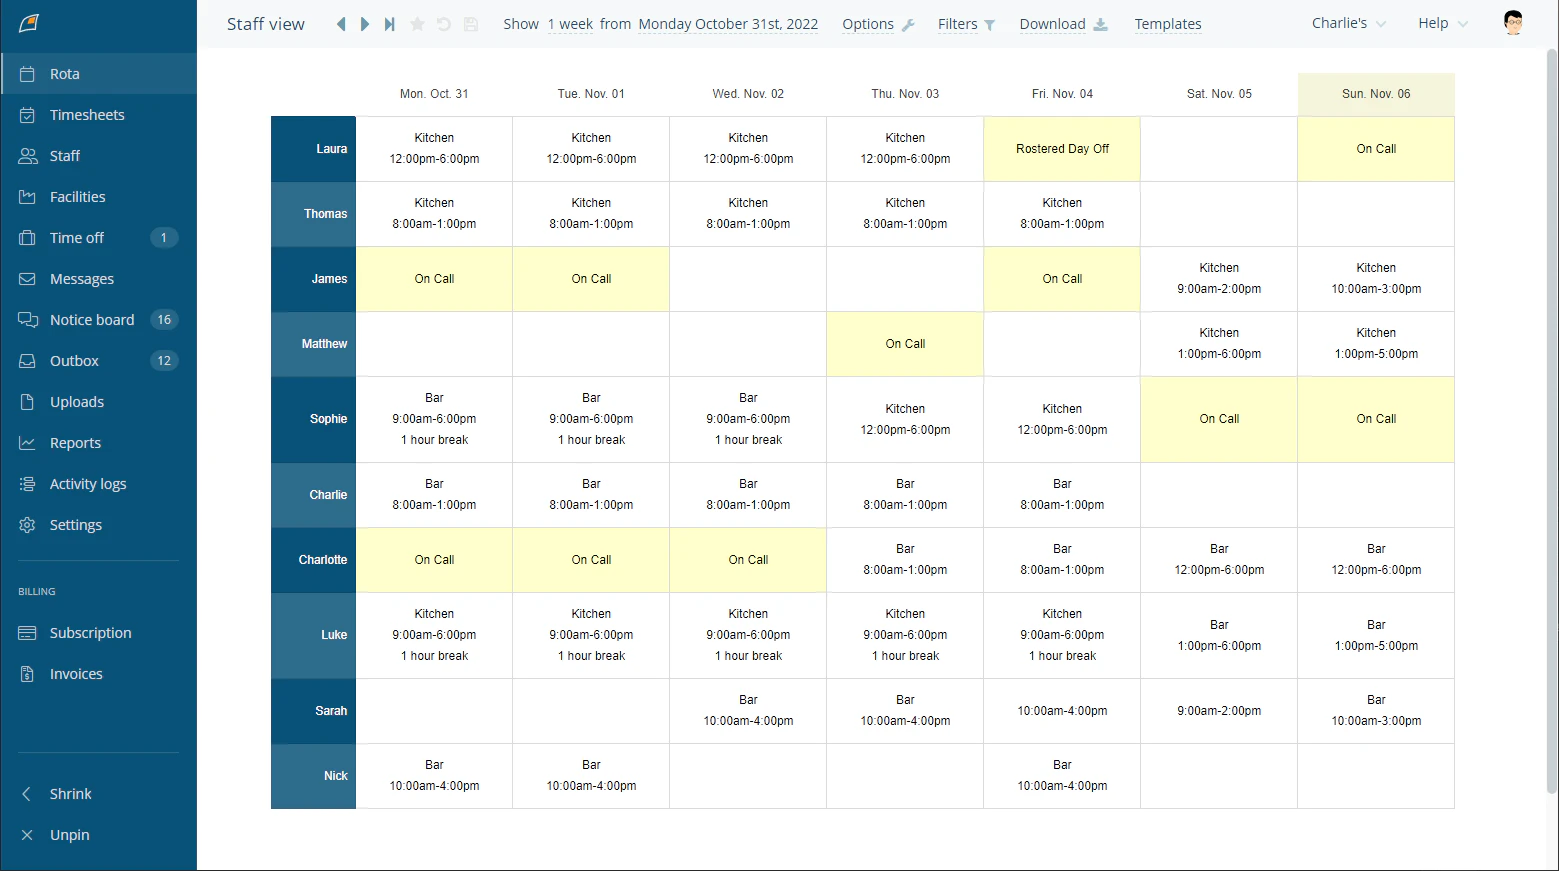Open the Notice board with 16 items
This screenshot has height=871, width=1559.
coord(92,319)
